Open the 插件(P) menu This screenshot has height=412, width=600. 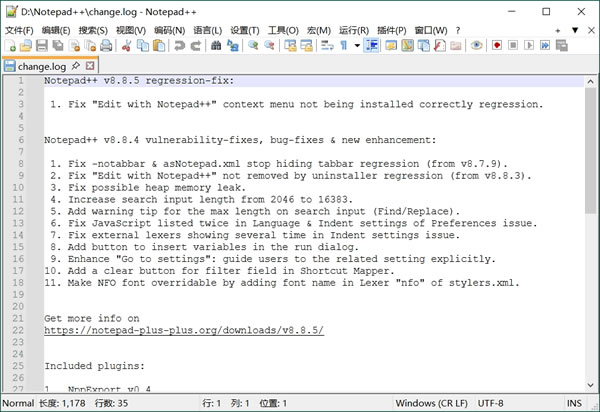[x=391, y=30]
